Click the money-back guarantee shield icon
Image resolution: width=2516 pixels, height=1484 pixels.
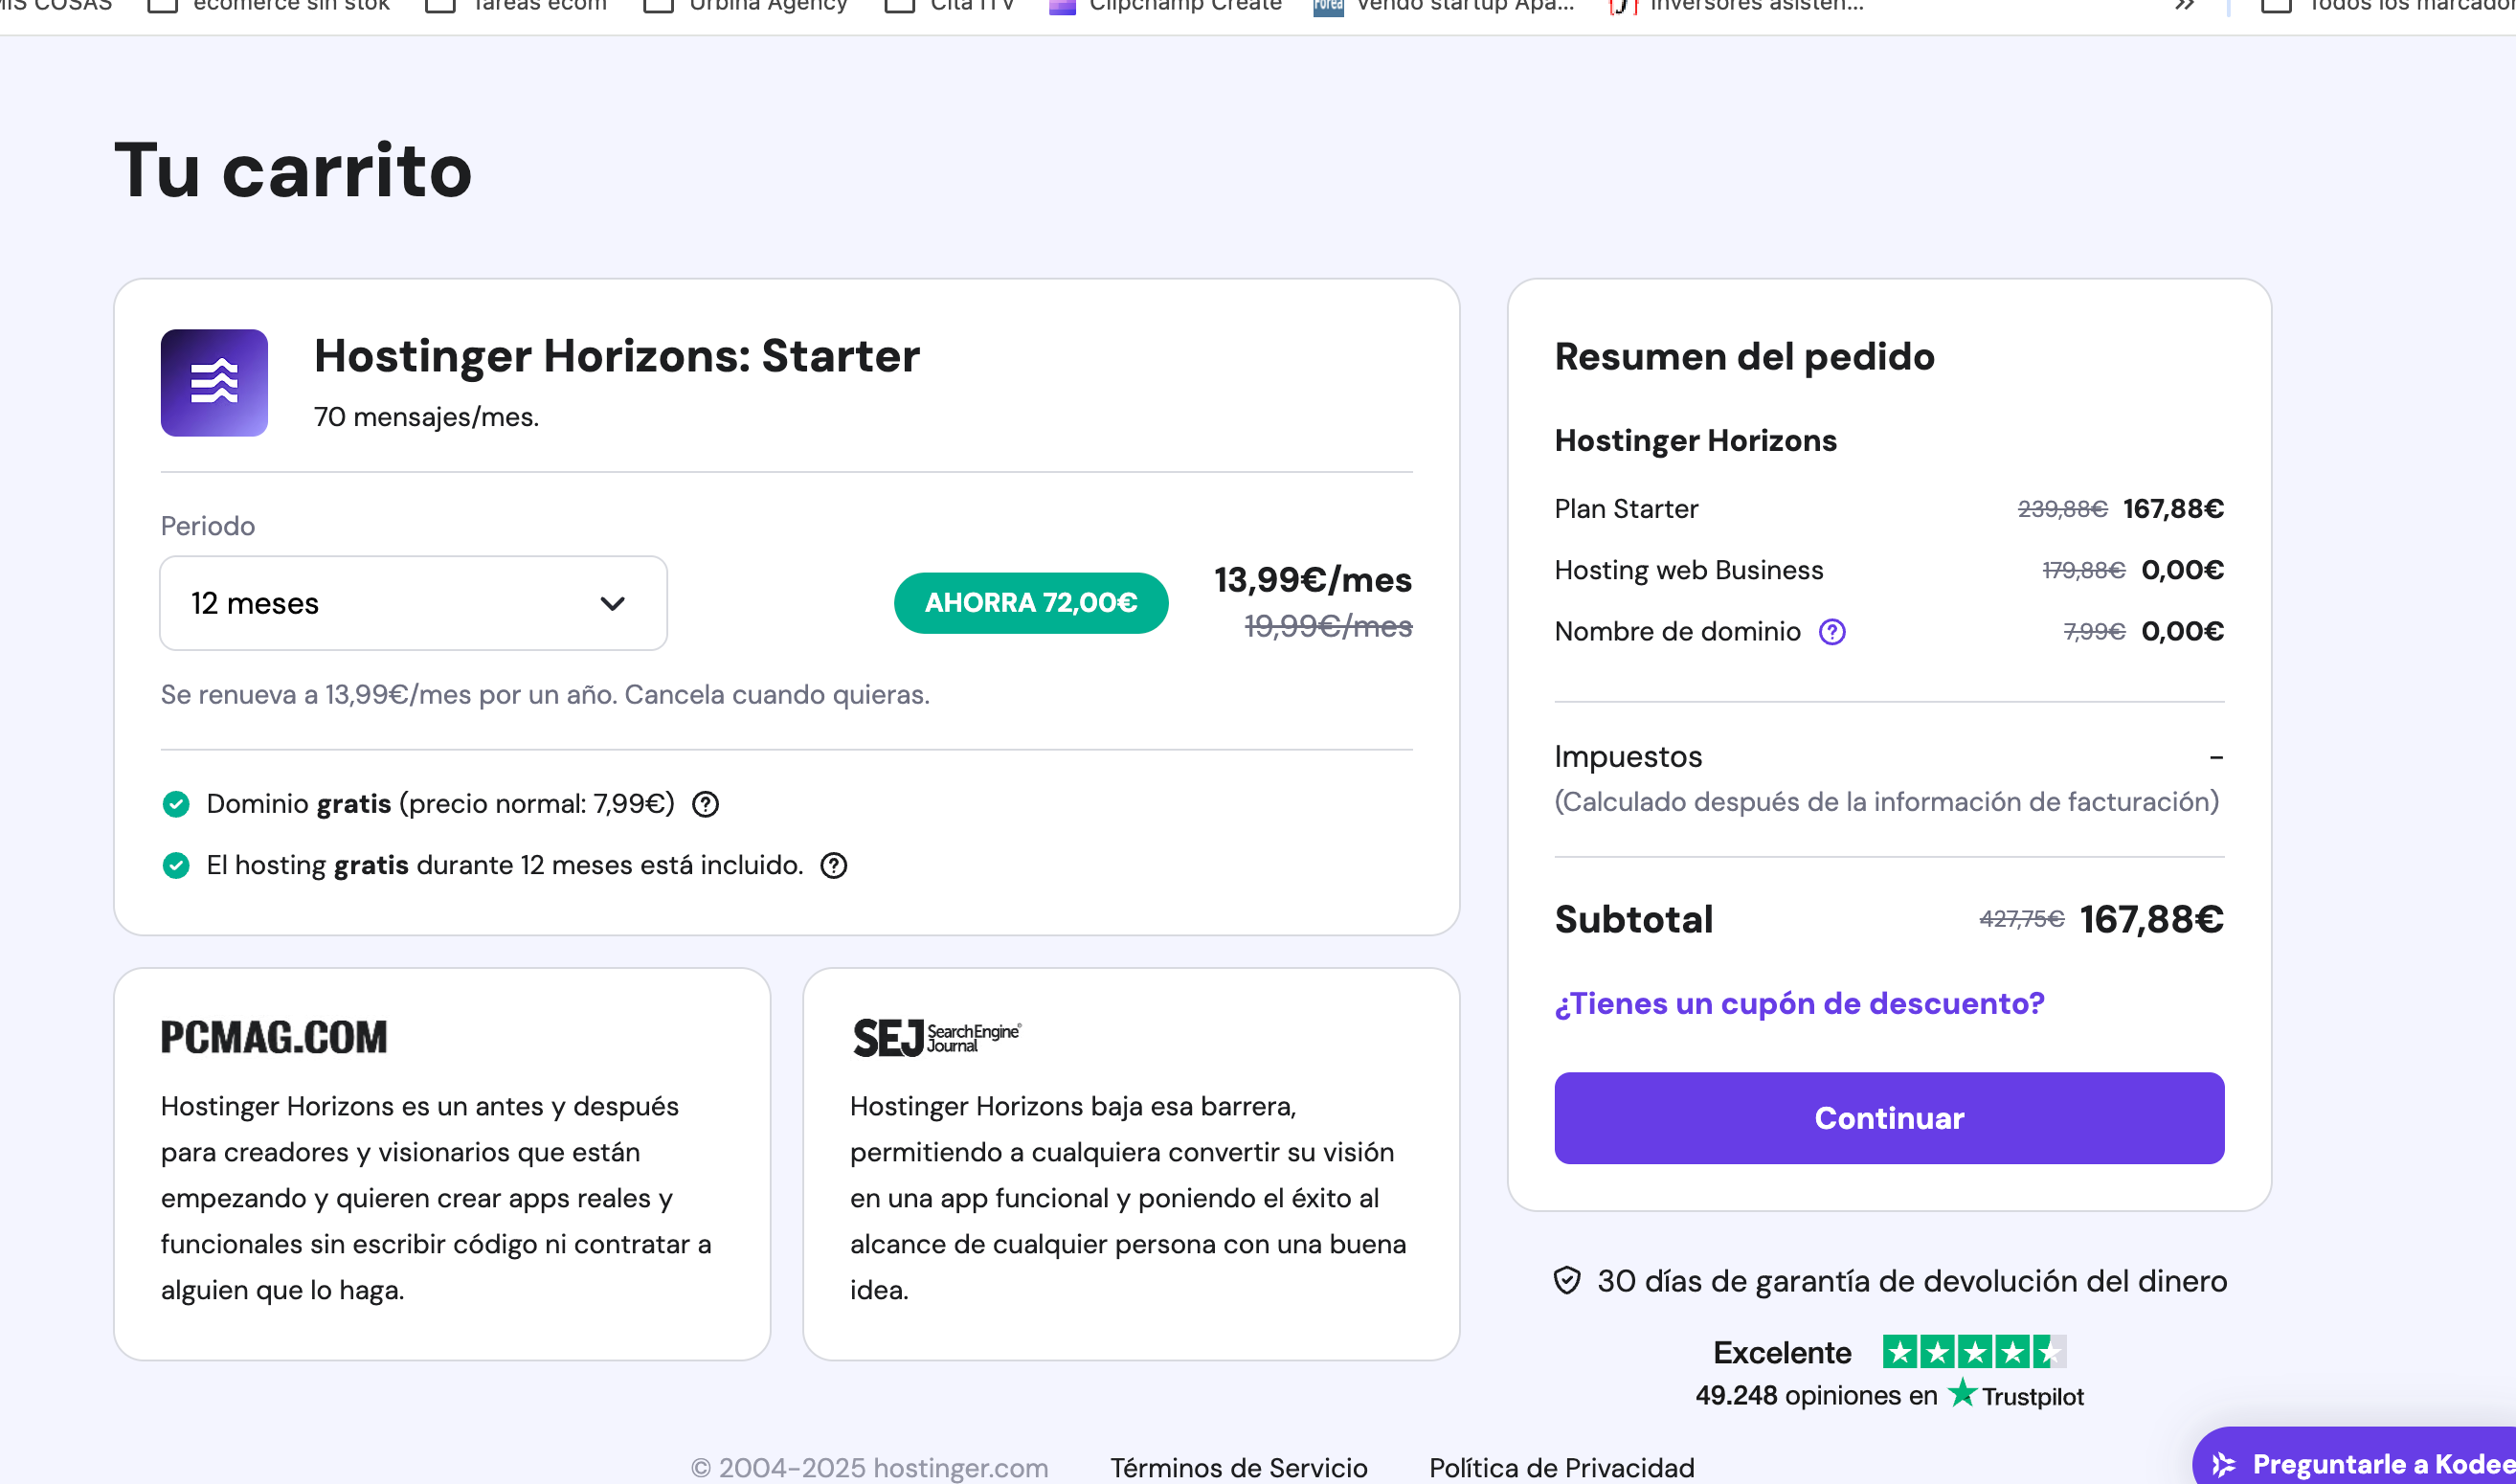click(x=1566, y=1281)
